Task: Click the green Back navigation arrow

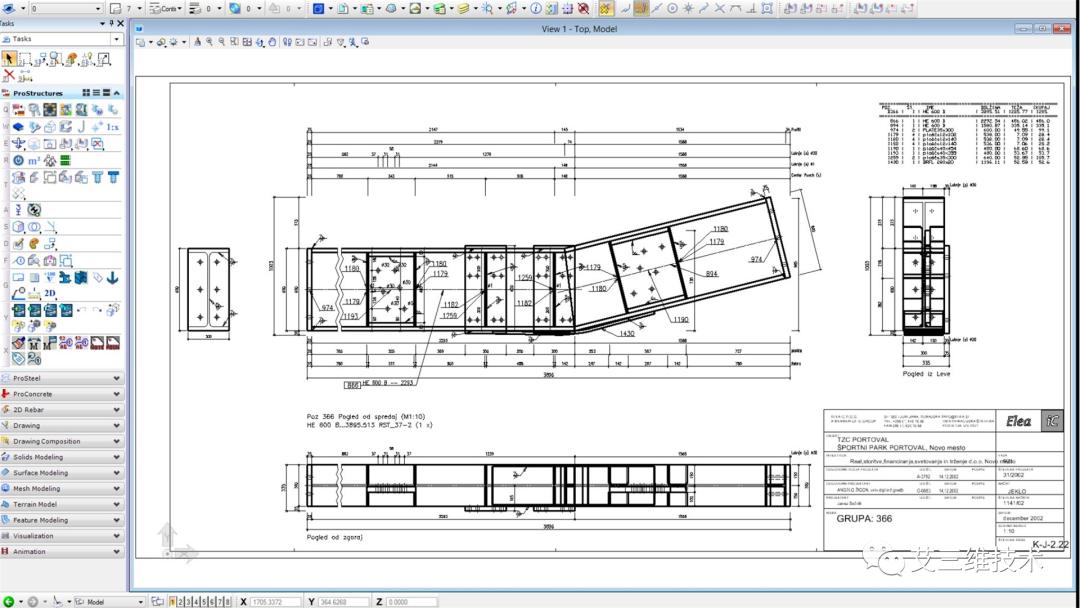Action: coord(8,601)
